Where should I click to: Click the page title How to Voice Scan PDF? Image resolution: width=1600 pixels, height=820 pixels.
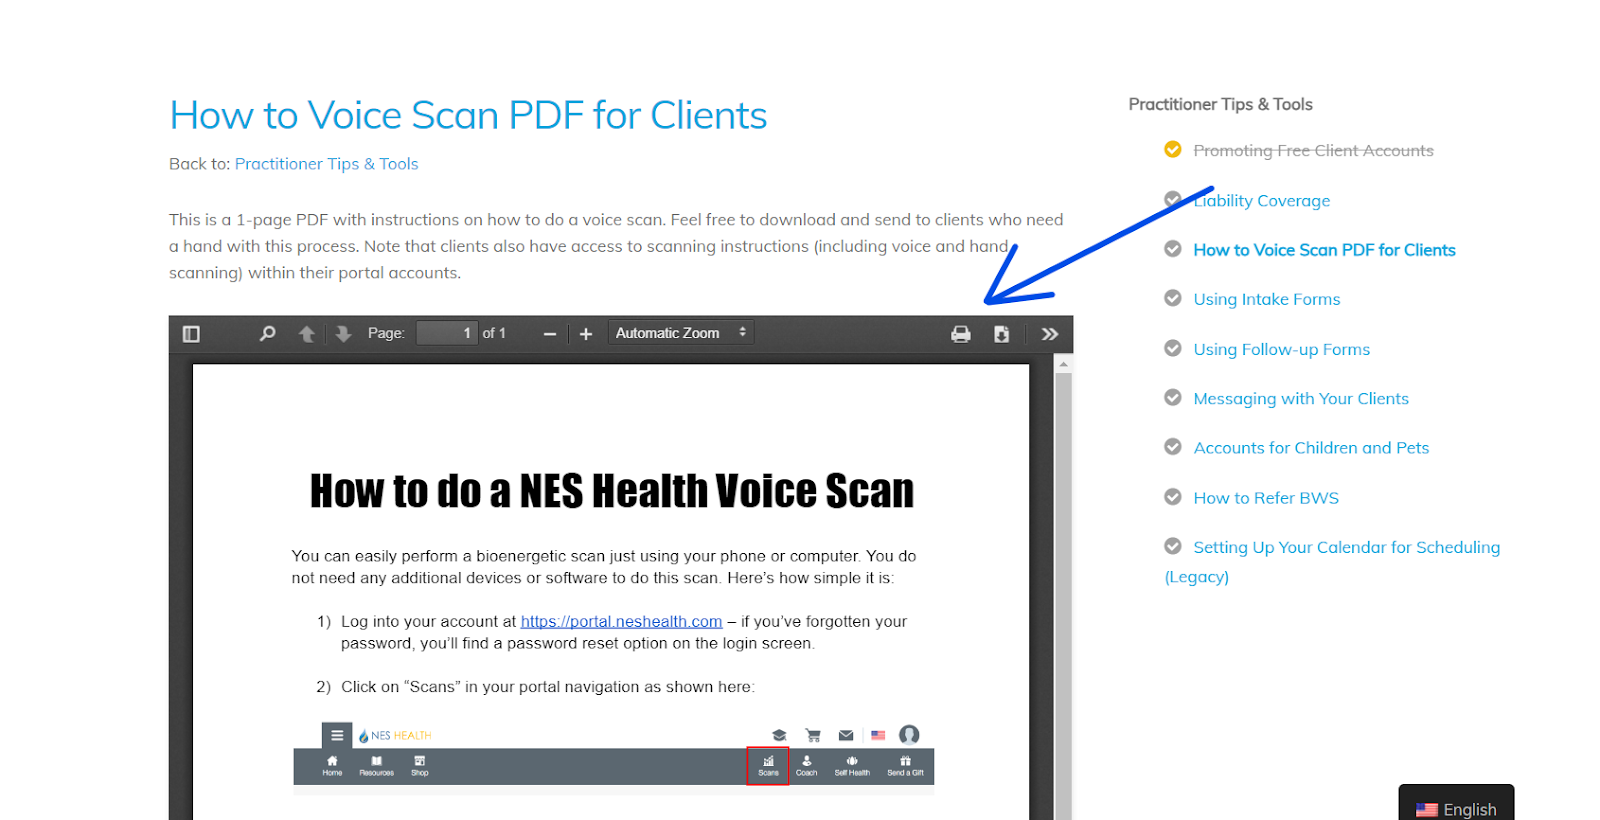(x=468, y=116)
